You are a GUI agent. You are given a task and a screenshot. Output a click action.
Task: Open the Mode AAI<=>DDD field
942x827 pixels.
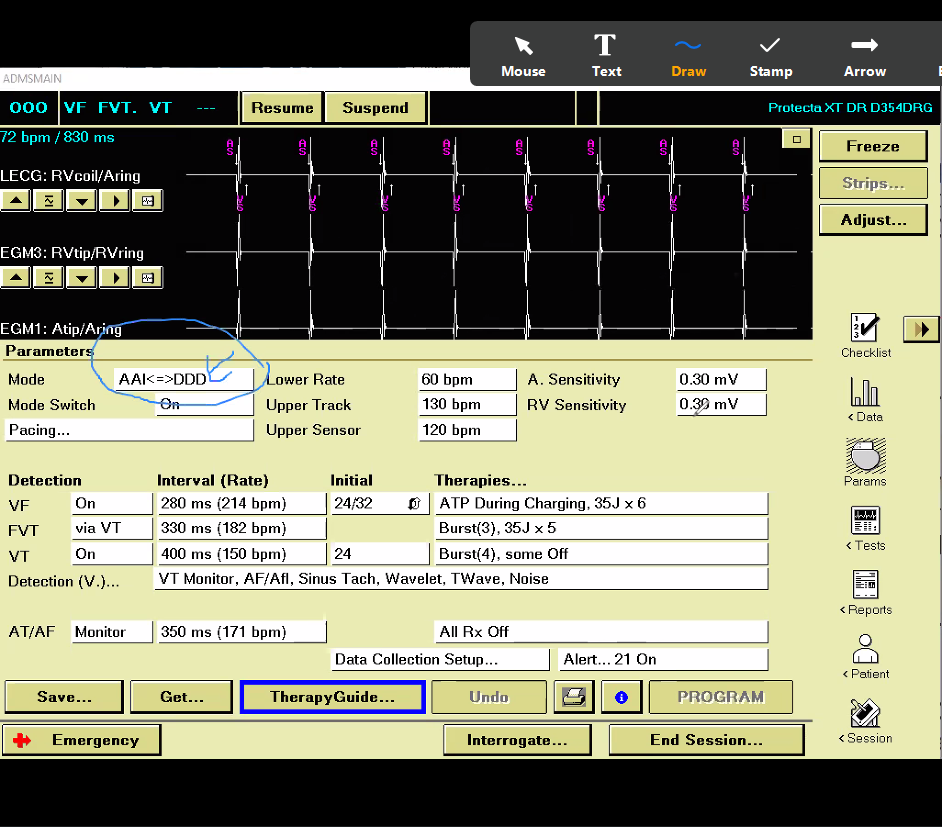coord(183,379)
